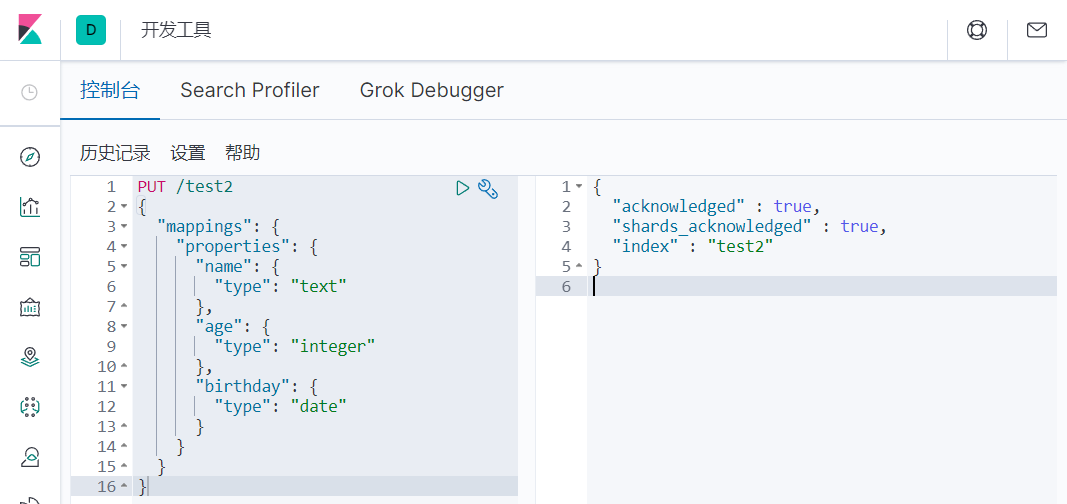Click "date" type value
The width and height of the screenshot is (1067, 504).
coord(318,407)
